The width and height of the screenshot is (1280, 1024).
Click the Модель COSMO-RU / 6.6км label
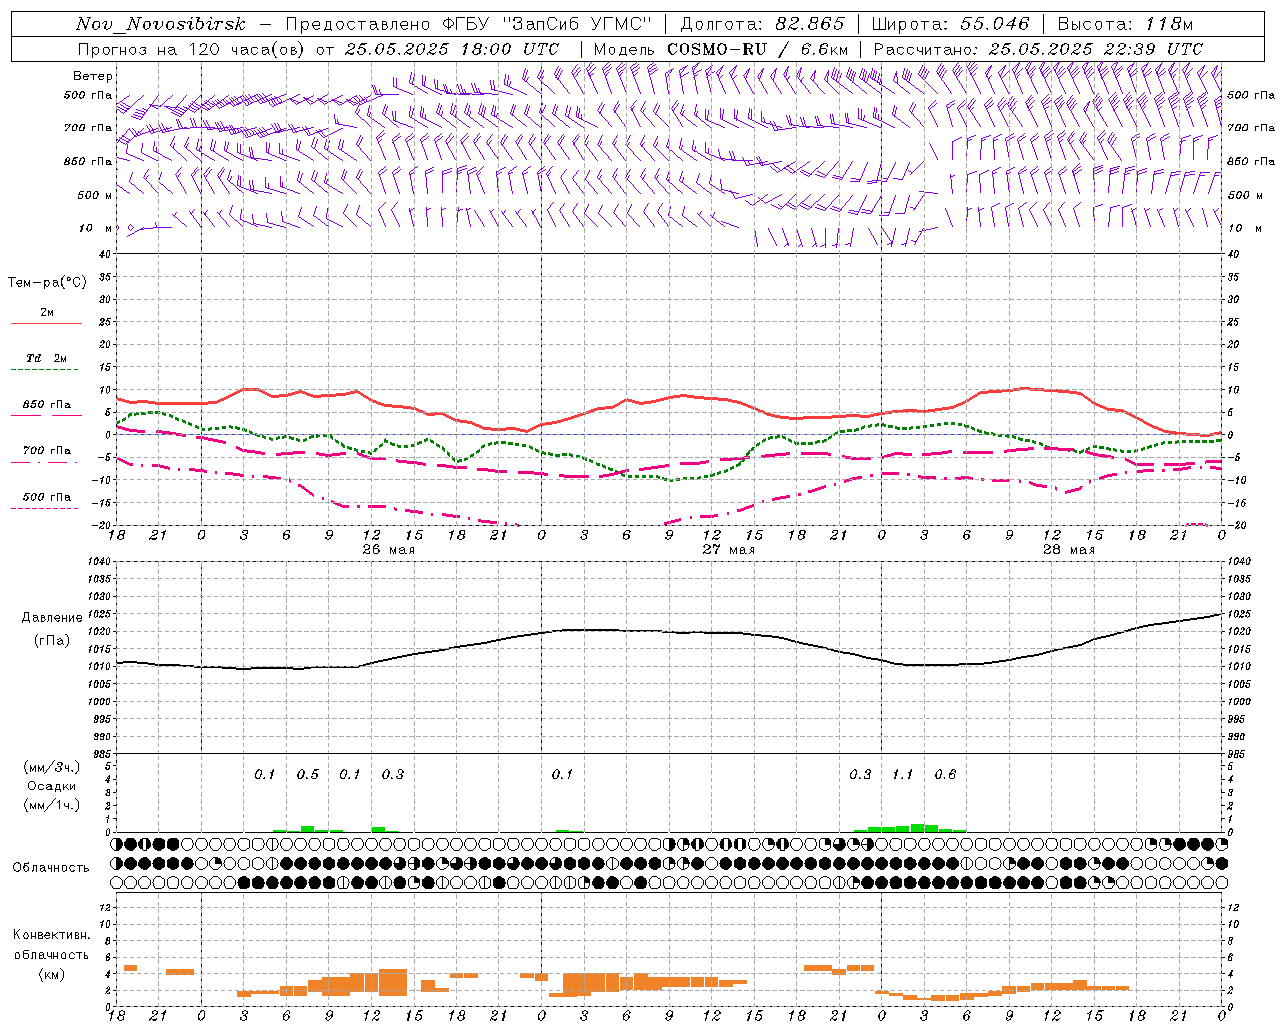tap(721, 49)
